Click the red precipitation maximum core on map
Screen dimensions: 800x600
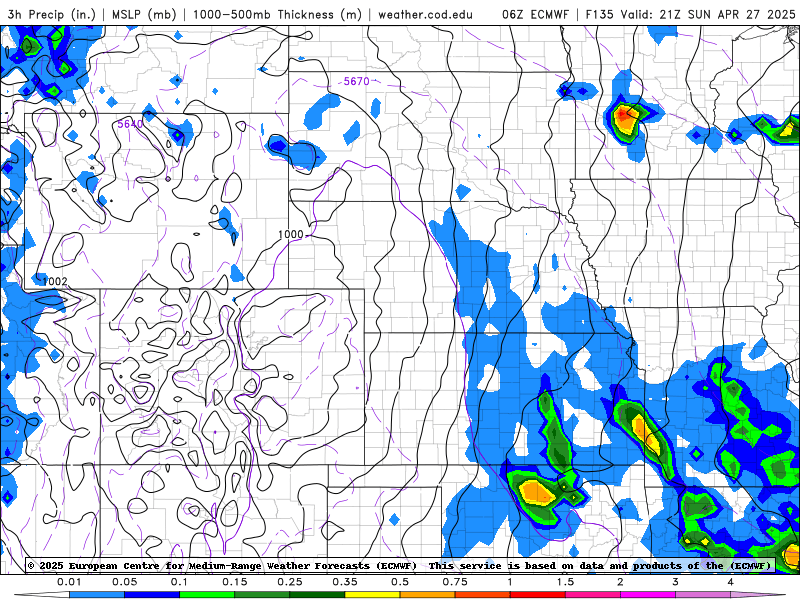623,115
